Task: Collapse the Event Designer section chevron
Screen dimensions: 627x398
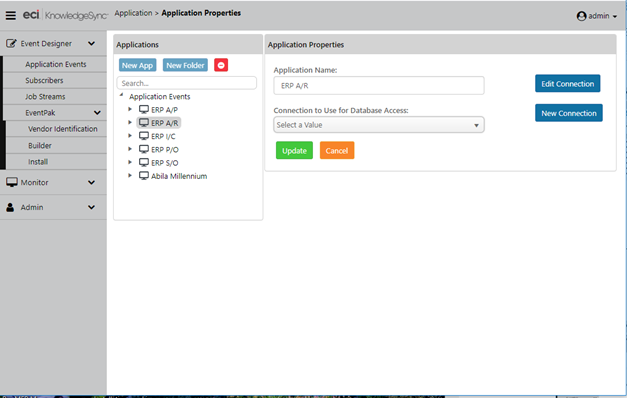Action: [92, 43]
